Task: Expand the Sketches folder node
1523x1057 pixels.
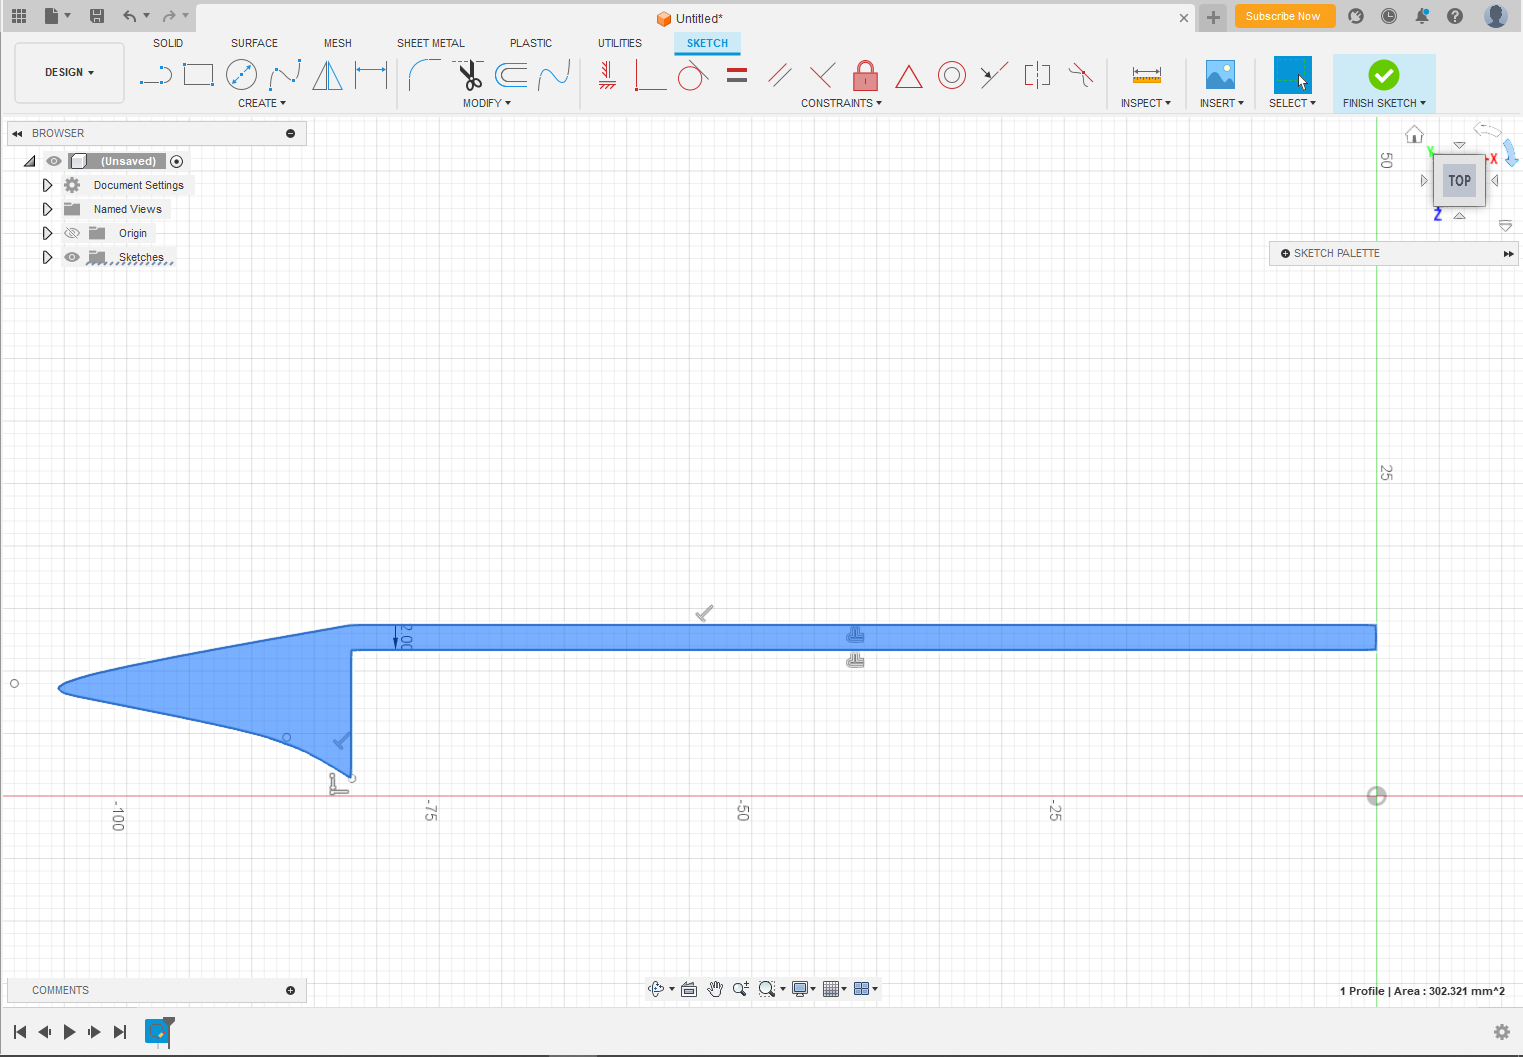Action: (x=47, y=257)
